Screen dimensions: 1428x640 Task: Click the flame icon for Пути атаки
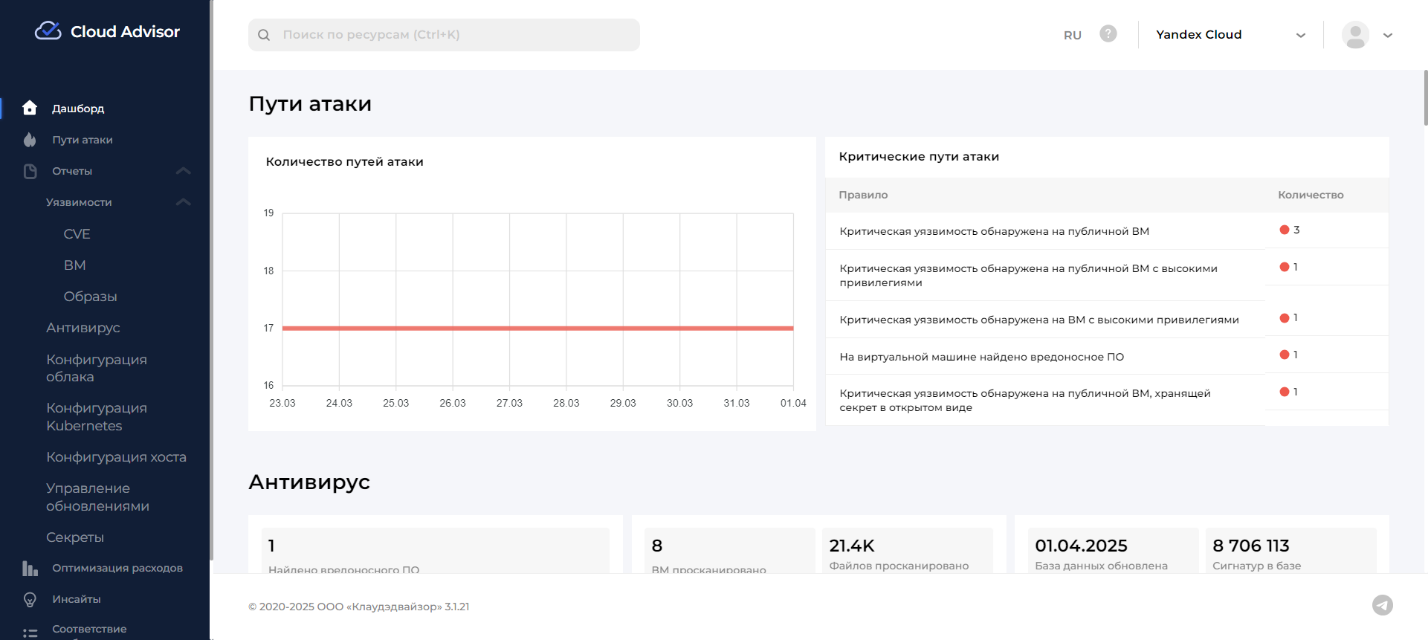[30, 140]
